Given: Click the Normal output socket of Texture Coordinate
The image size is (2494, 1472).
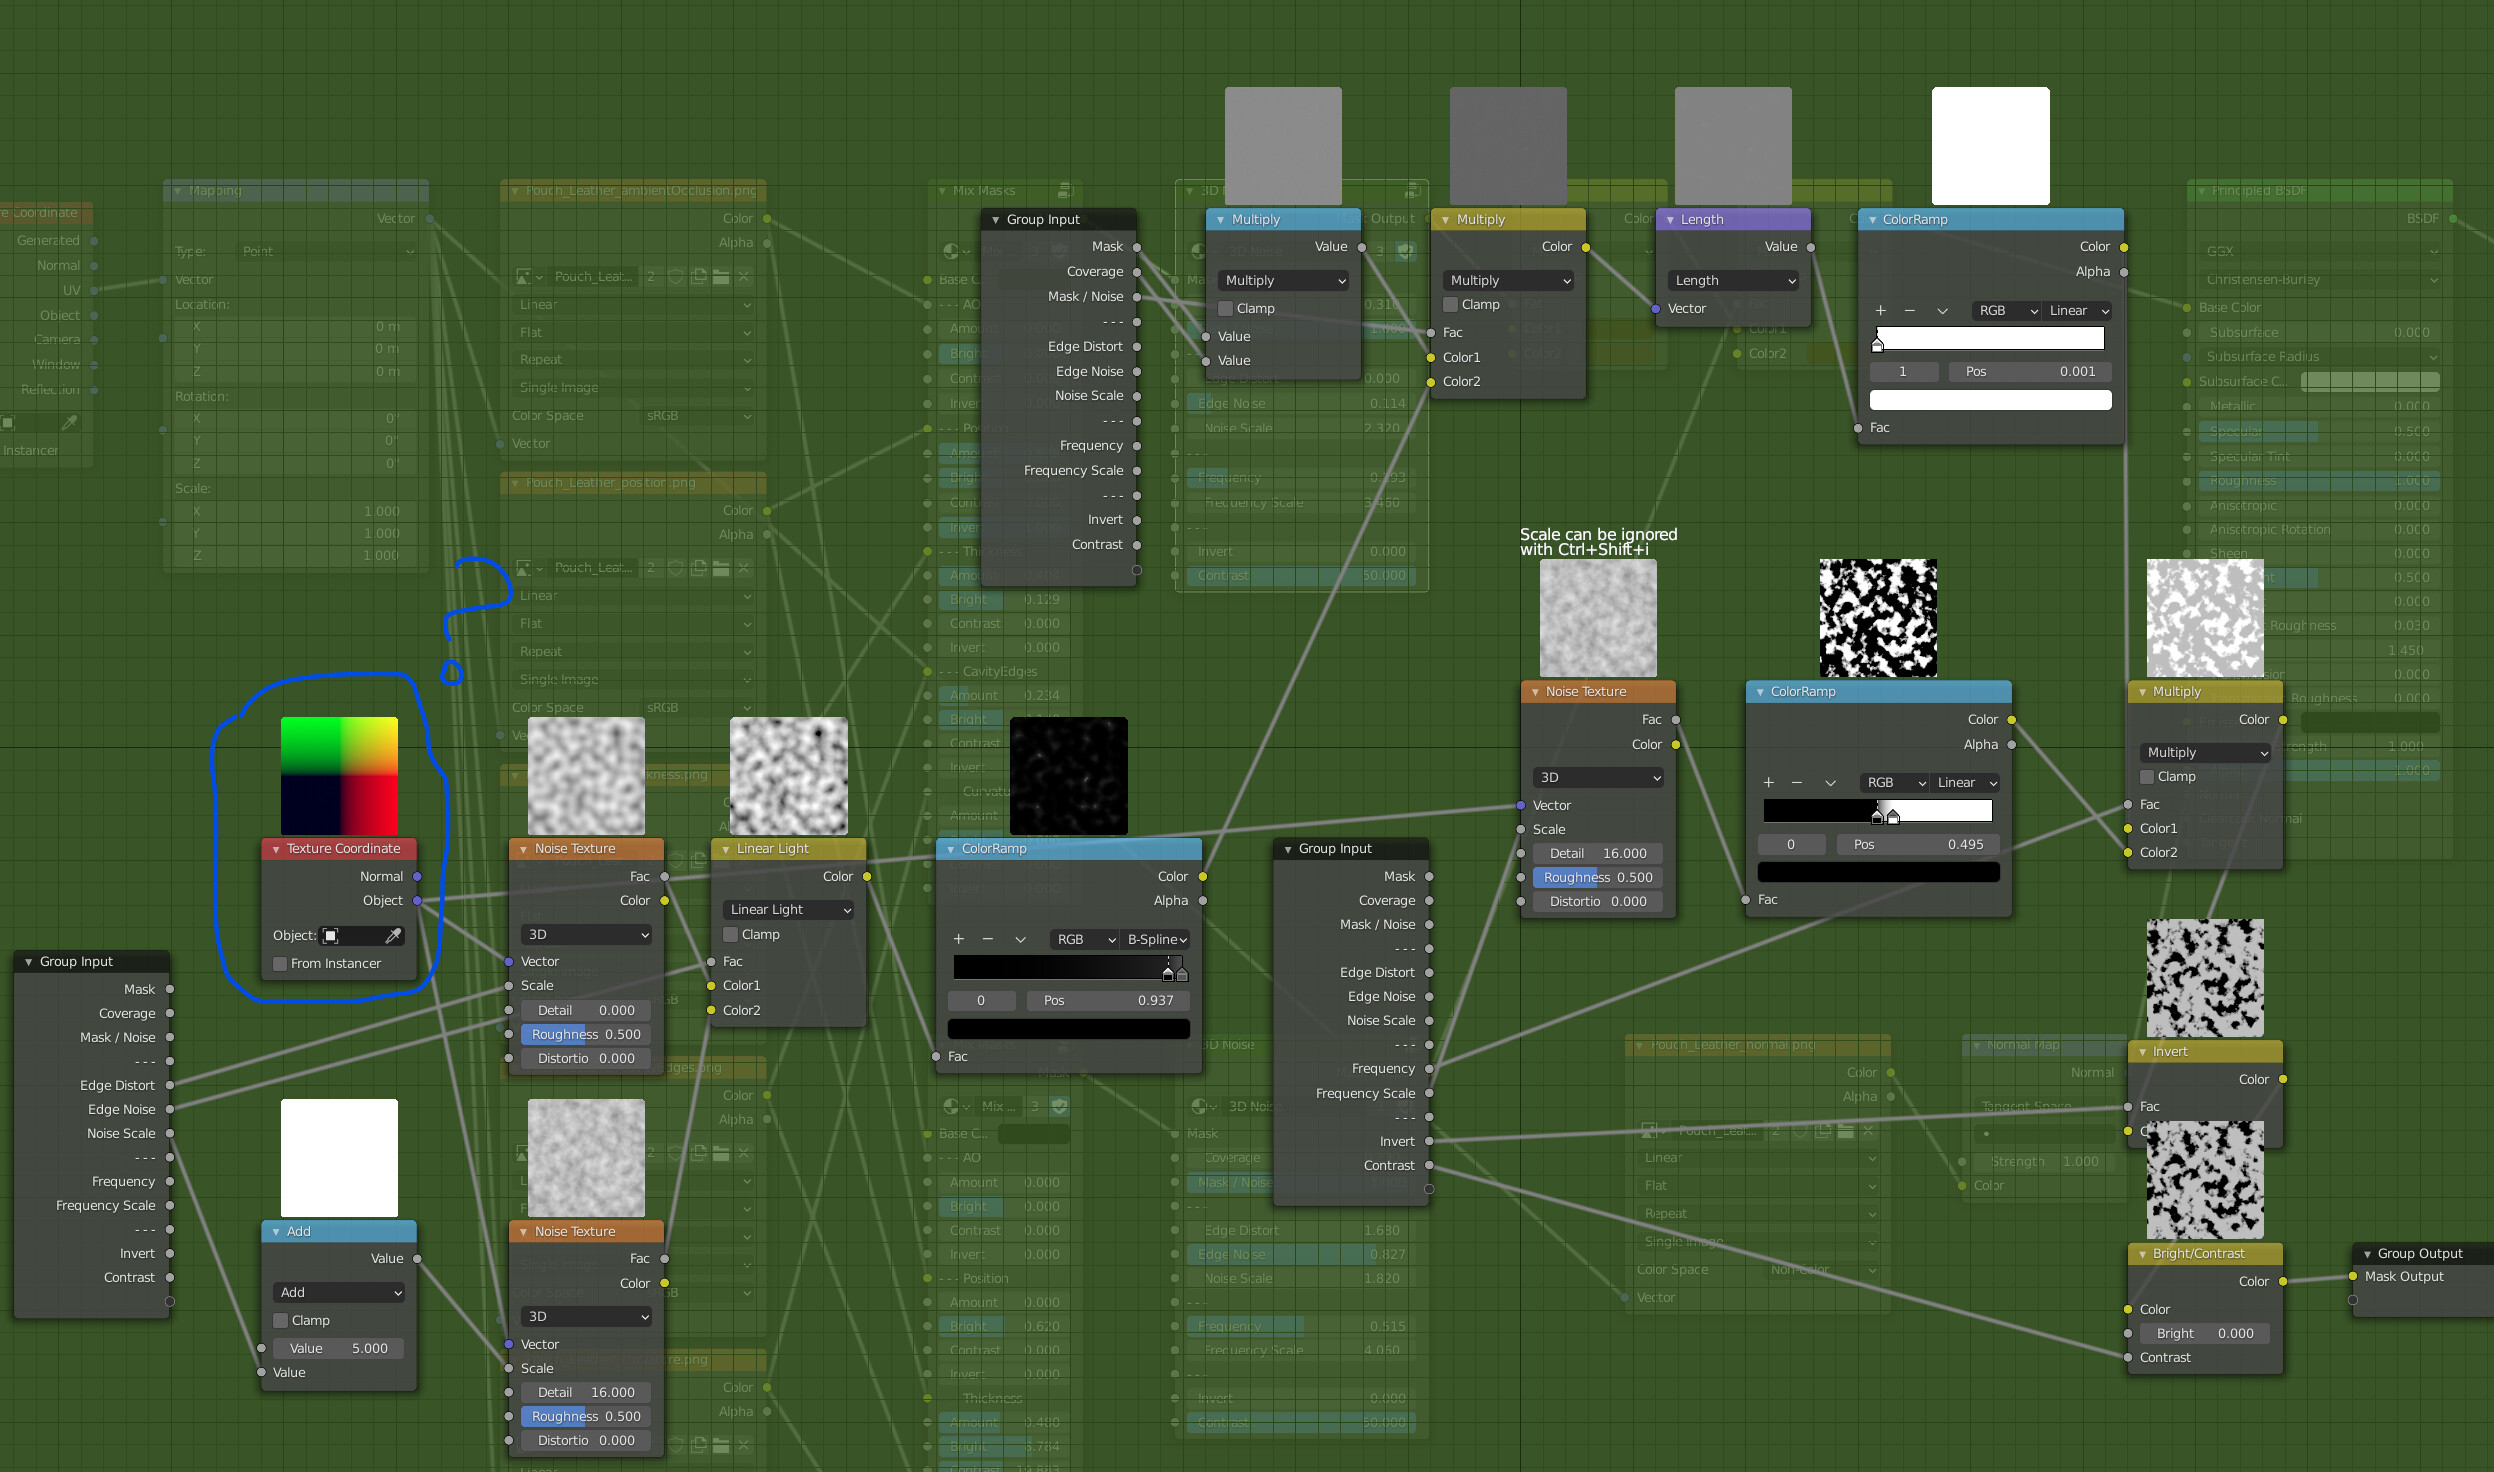Looking at the screenshot, I should pyautogui.click(x=417, y=877).
